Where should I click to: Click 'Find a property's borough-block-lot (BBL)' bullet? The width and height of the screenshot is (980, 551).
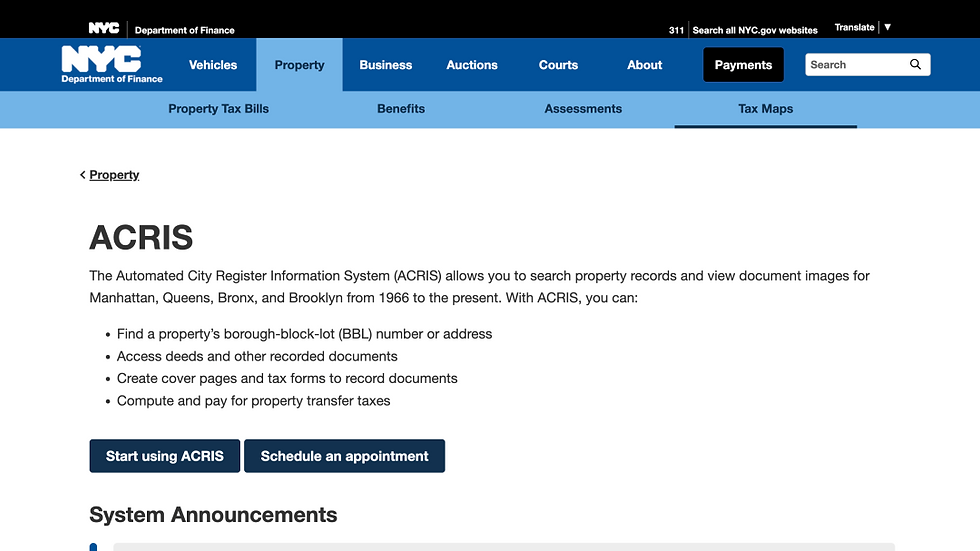pos(304,334)
